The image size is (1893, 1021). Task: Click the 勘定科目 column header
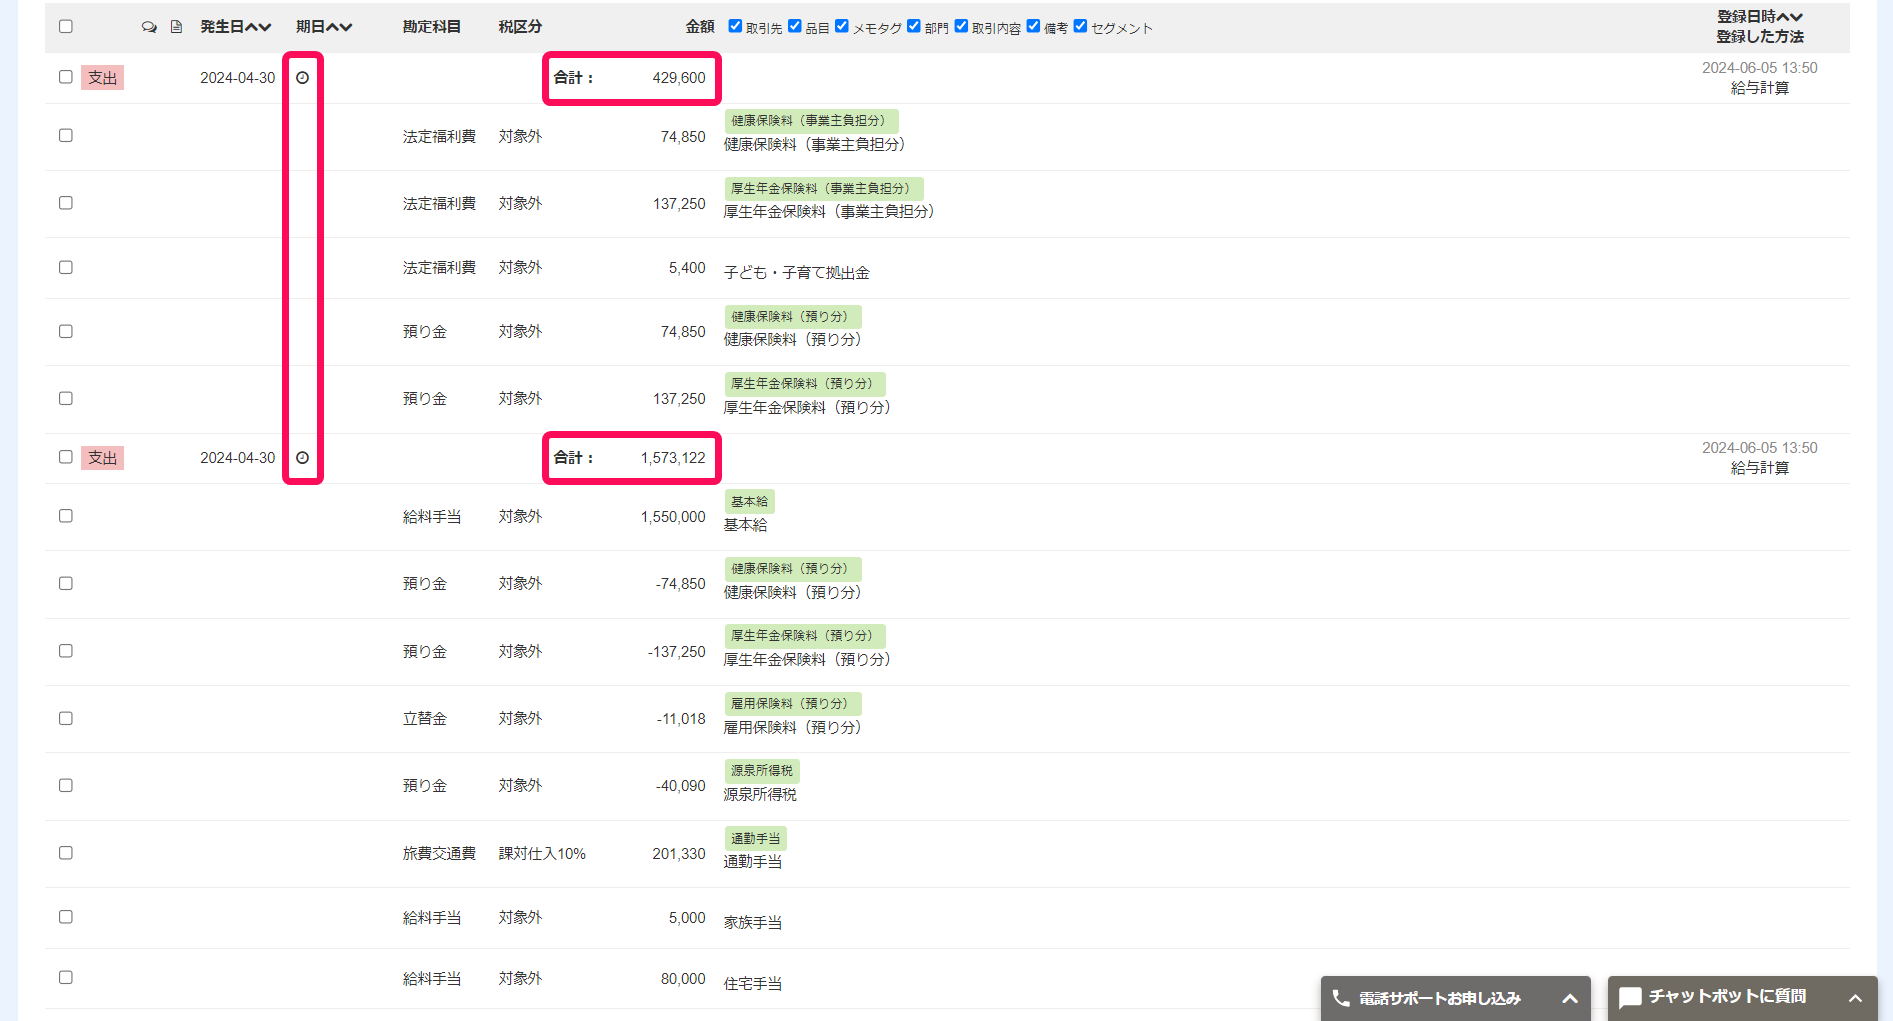click(432, 27)
